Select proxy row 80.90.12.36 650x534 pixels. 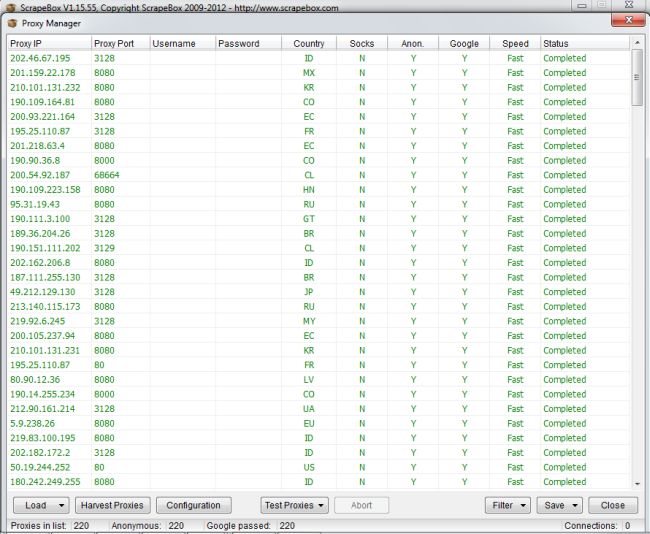319,379
